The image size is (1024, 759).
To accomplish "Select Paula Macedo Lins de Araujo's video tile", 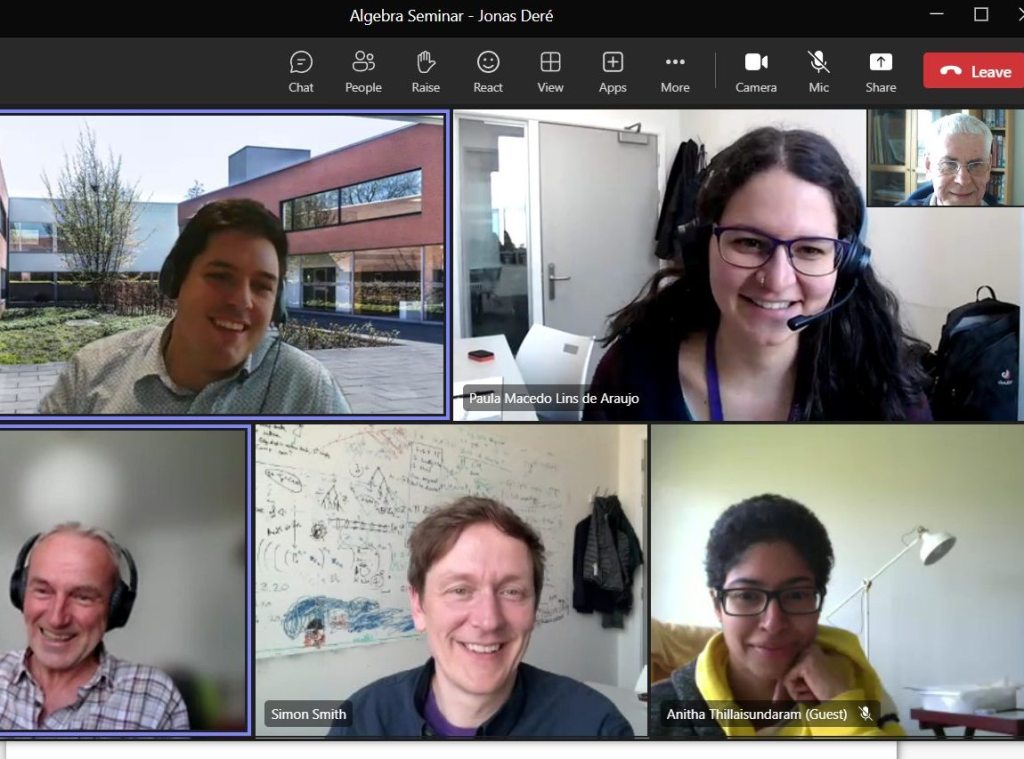I will pyautogui.click(x=660, y=265).
